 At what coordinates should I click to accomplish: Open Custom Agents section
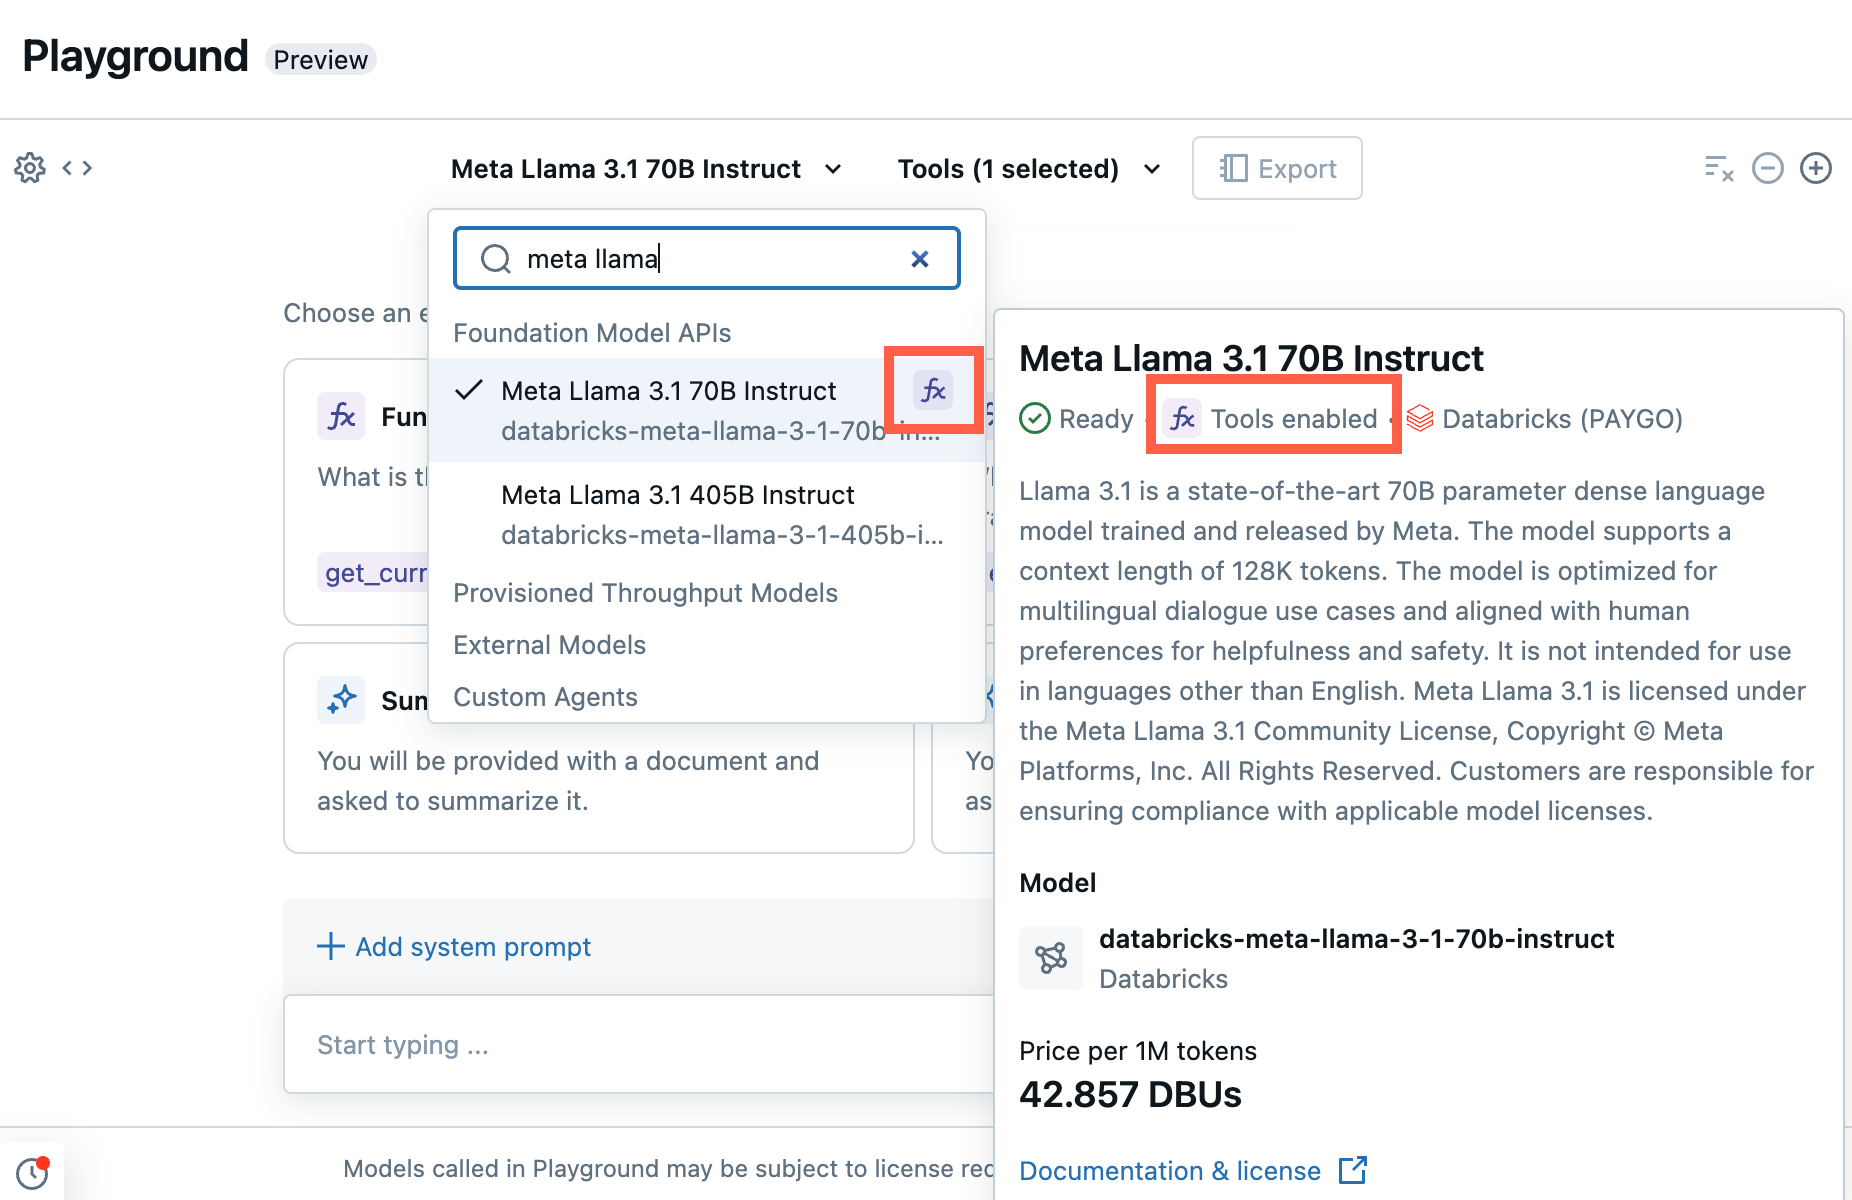(545, 697)
